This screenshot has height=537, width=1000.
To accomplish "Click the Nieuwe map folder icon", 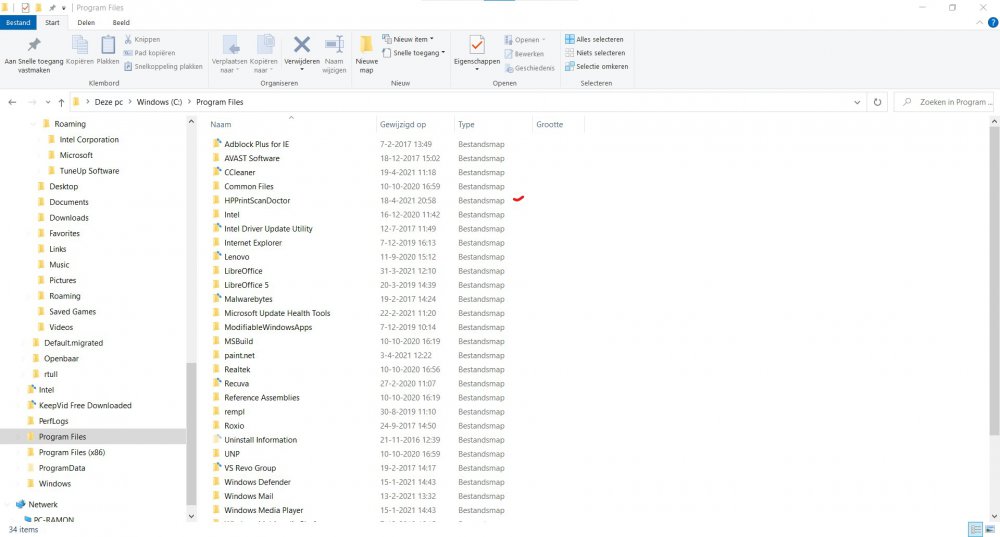I will pyautogui.click(x=366, y=46).
